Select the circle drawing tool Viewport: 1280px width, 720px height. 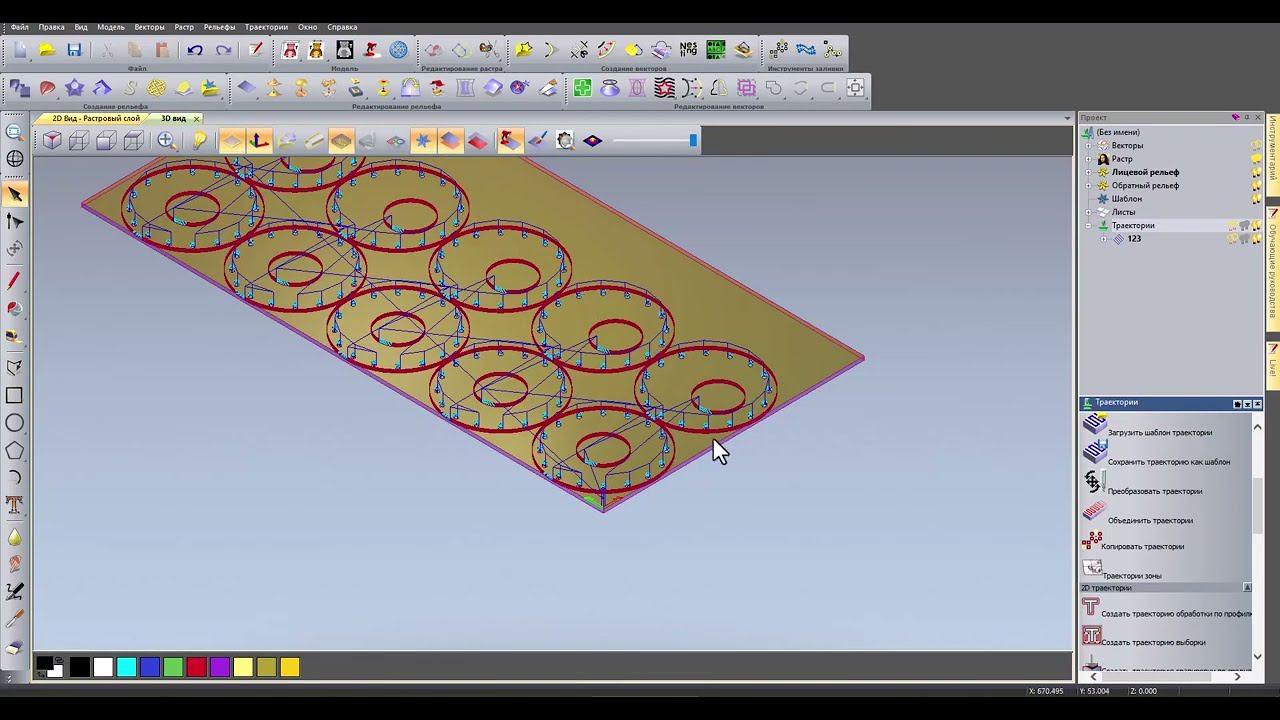pyautogui.click(x=15, y=423)
